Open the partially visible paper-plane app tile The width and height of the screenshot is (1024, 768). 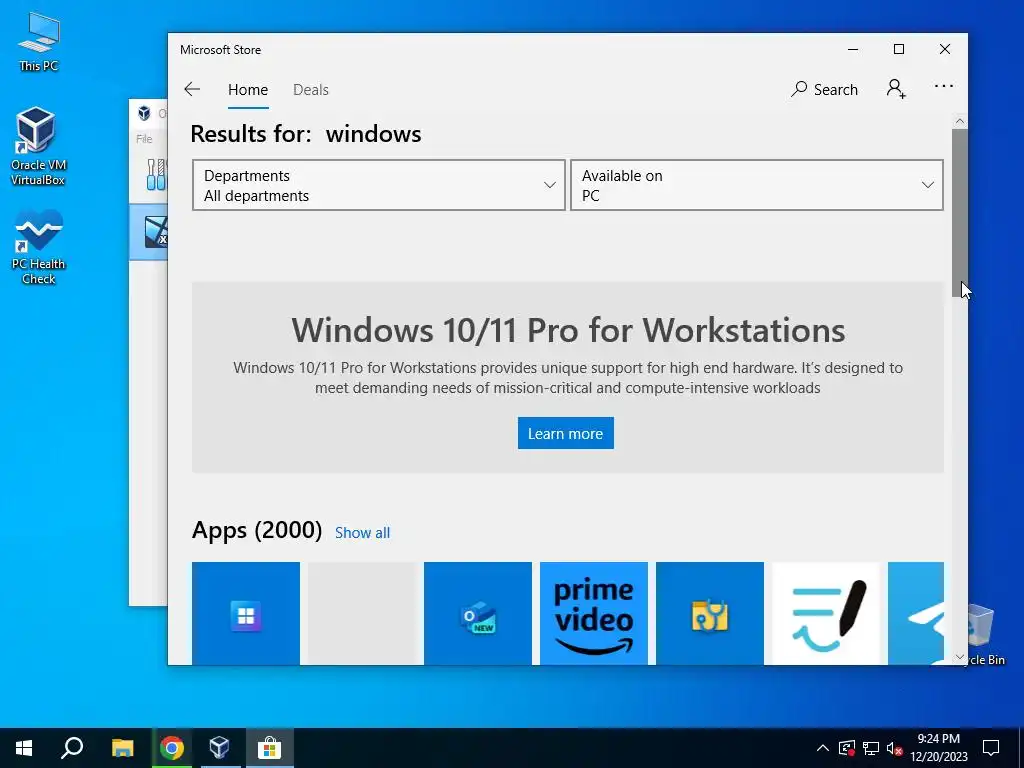point(916,613)
